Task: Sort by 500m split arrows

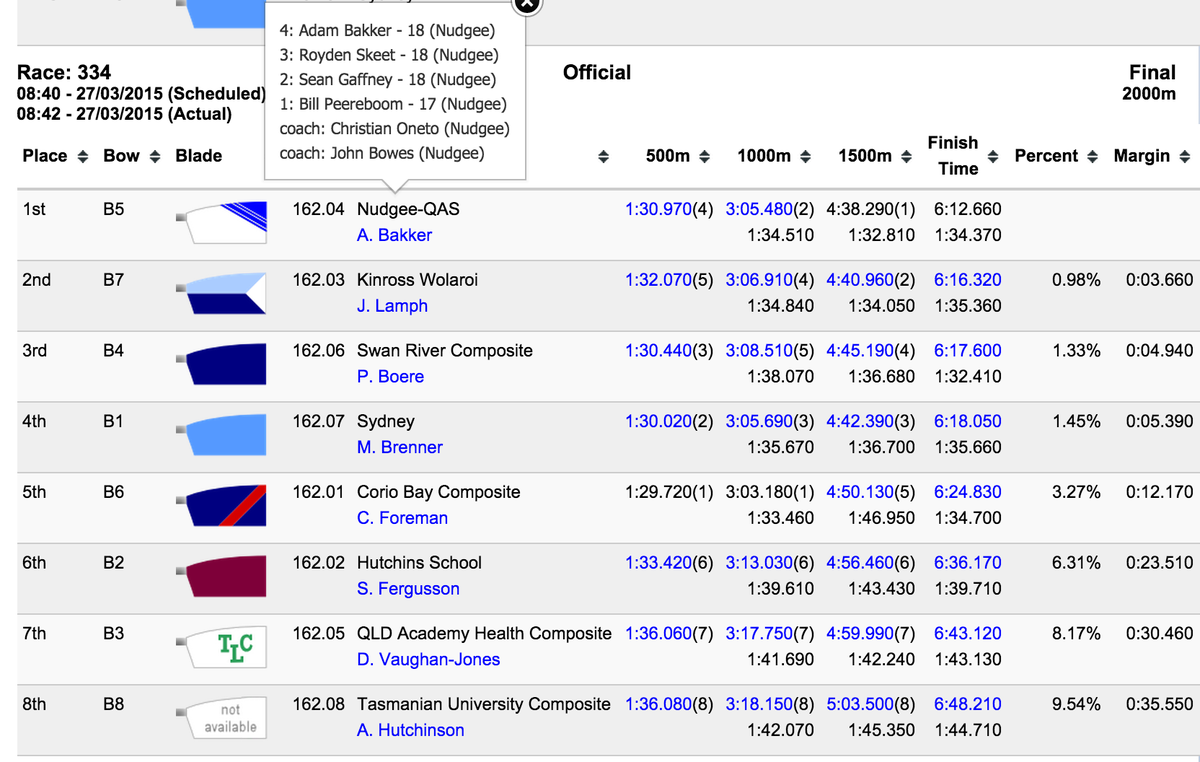Action: (x=704, y=157)
